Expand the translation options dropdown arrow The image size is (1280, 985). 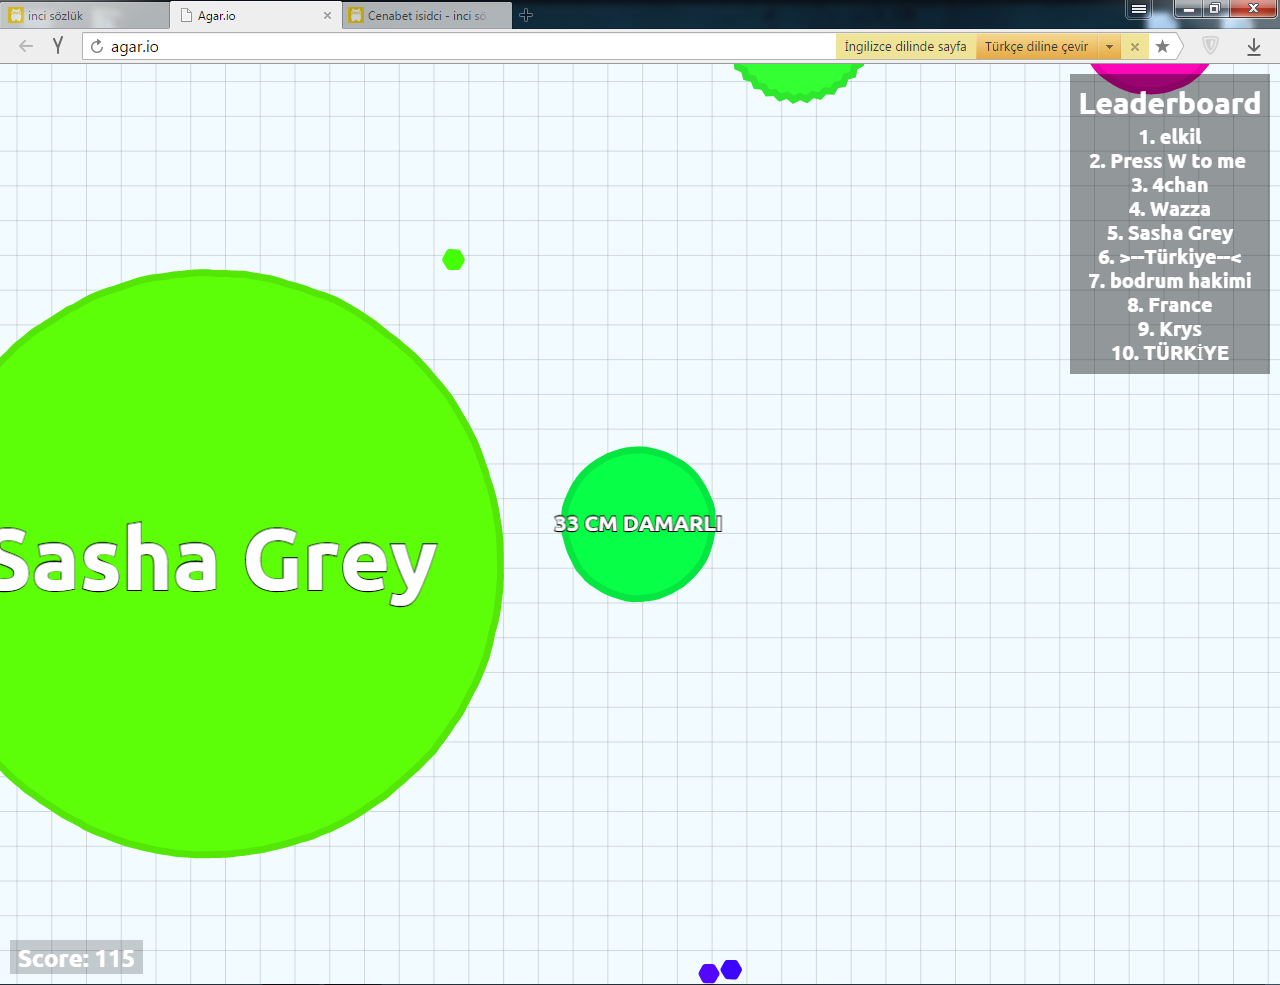(1109, 46)
